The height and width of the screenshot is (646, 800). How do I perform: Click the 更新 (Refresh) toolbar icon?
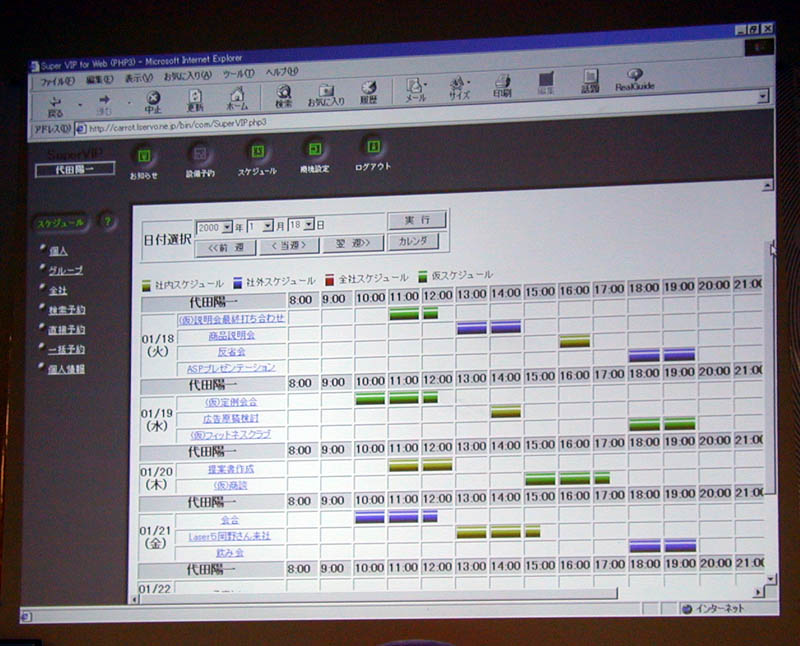point(195,100)
